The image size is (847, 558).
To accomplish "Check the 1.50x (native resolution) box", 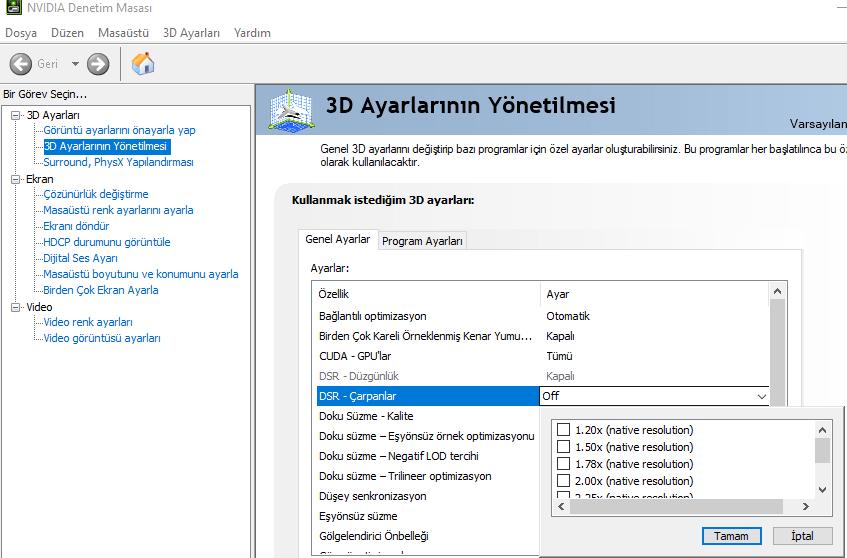I will coord(563,447).
